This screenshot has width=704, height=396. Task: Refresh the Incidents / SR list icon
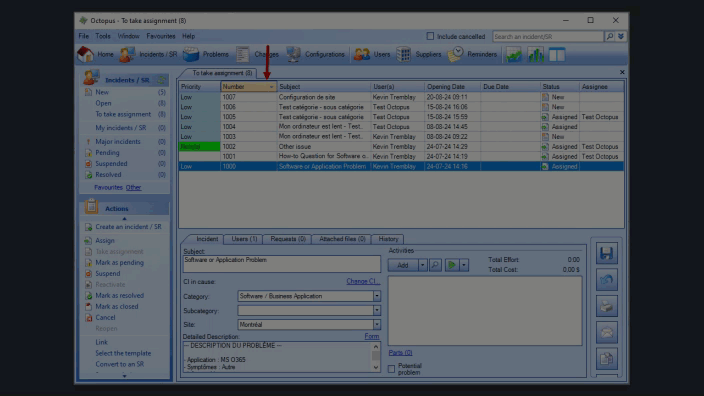(161, 80)
